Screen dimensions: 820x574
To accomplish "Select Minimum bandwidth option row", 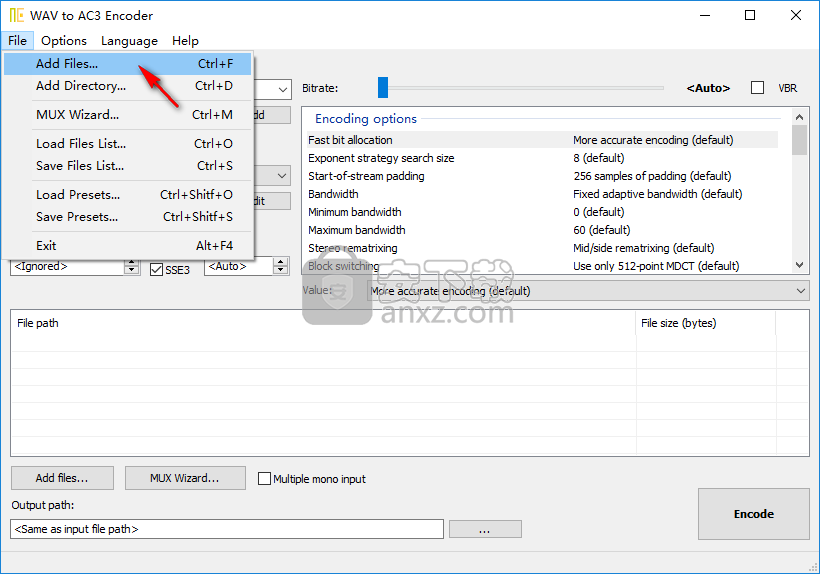I will 542,212.
